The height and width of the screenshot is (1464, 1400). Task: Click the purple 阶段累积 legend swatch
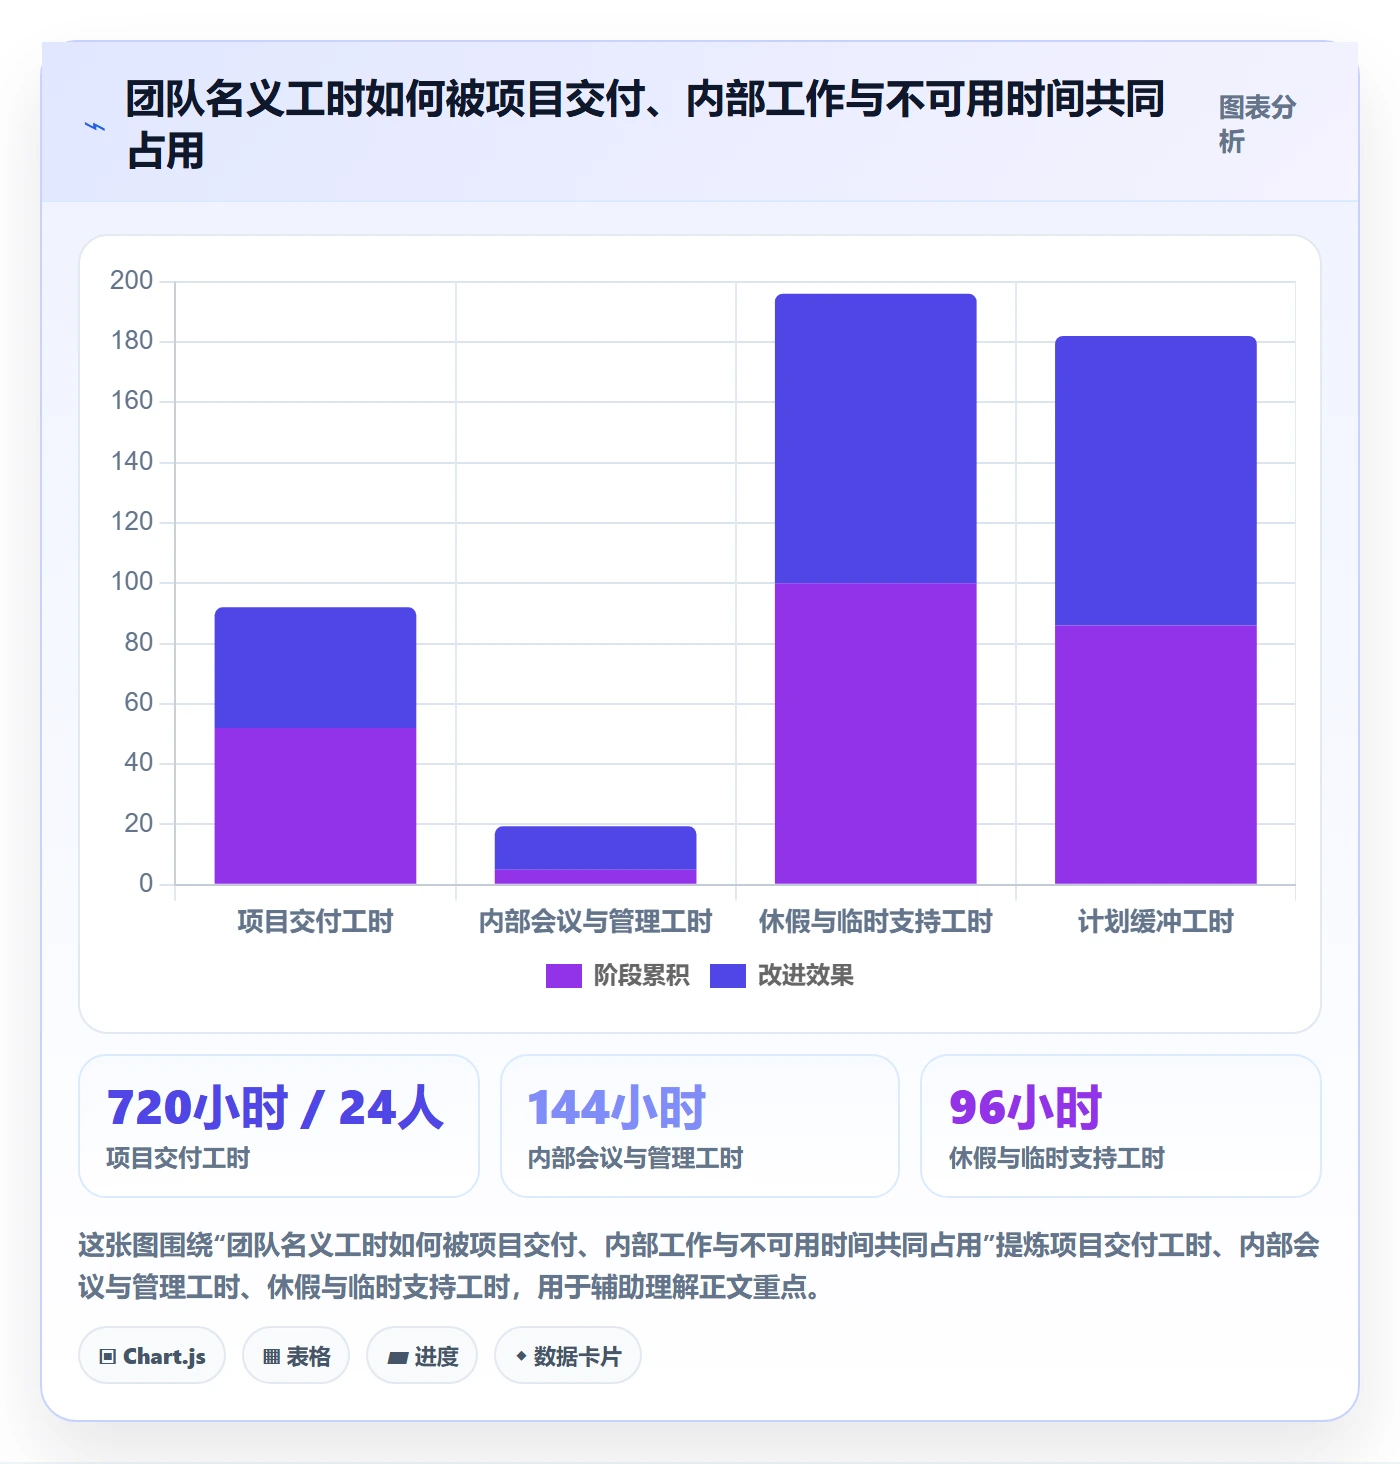(563, 976)
